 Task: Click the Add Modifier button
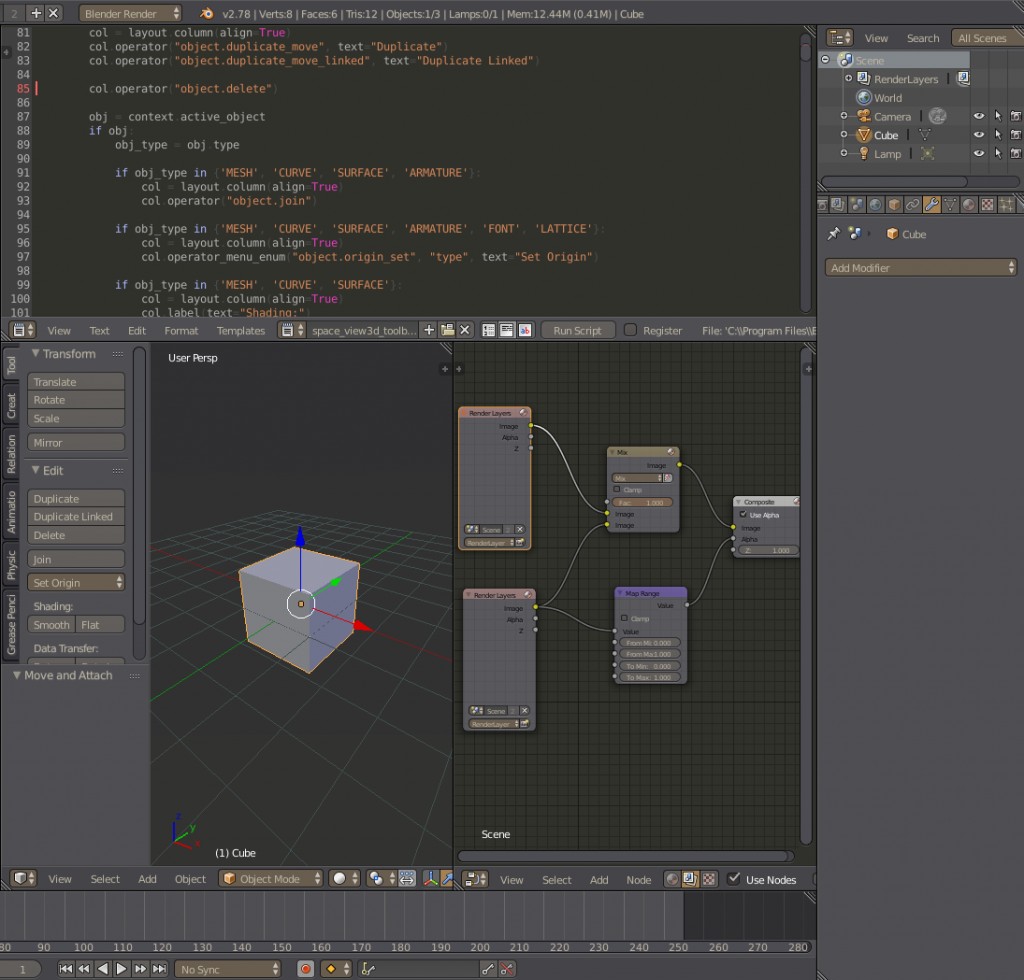[x=918, y=267]
